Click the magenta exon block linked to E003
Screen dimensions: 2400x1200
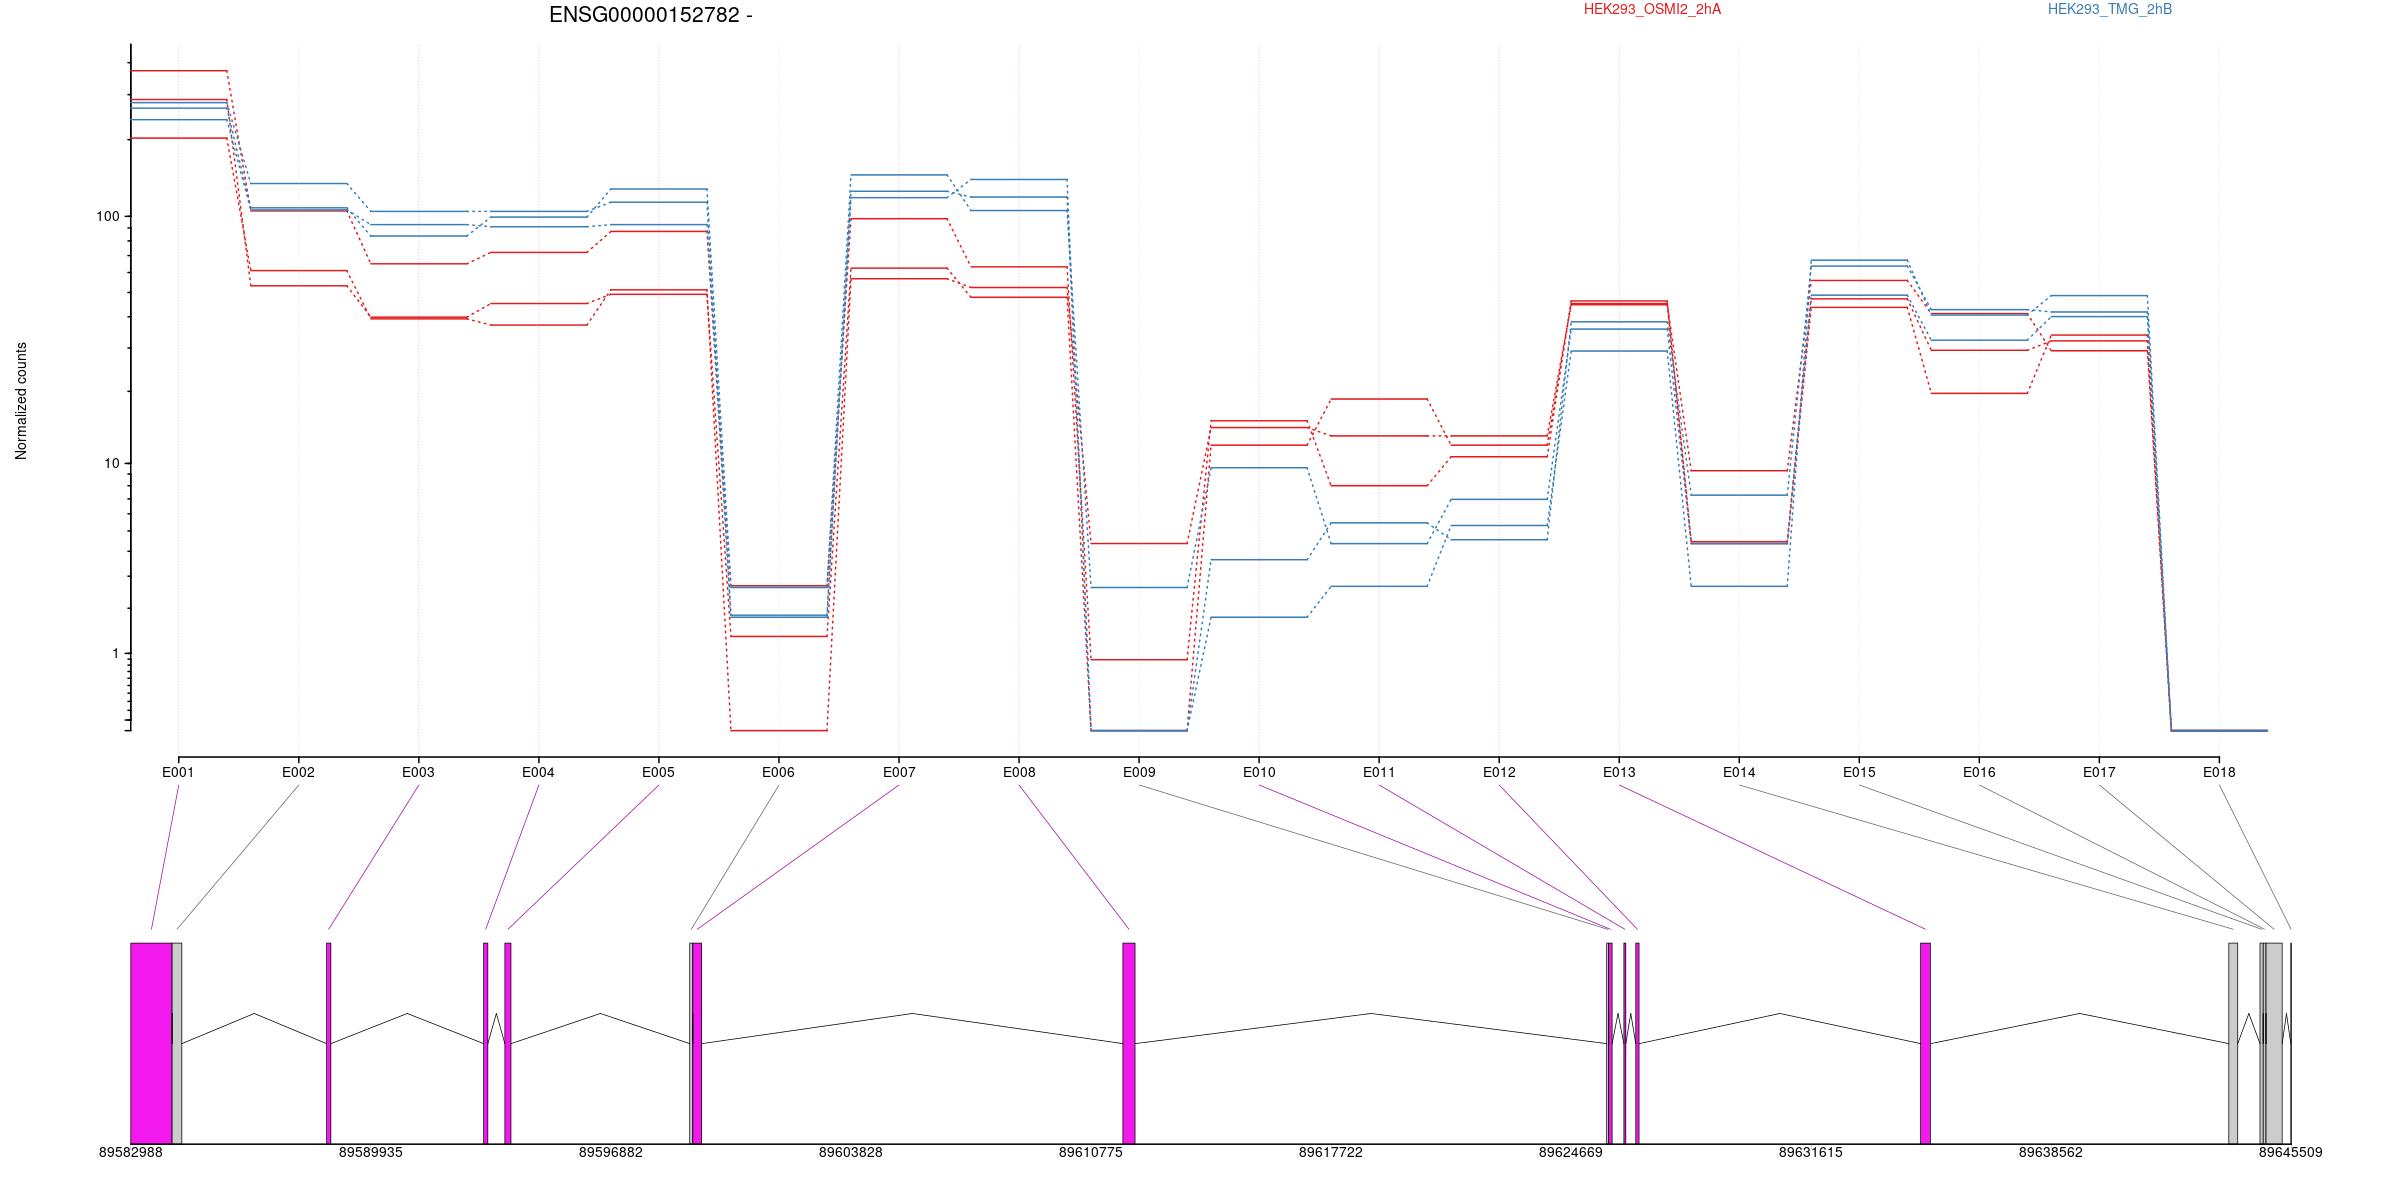click(328, 1043)
